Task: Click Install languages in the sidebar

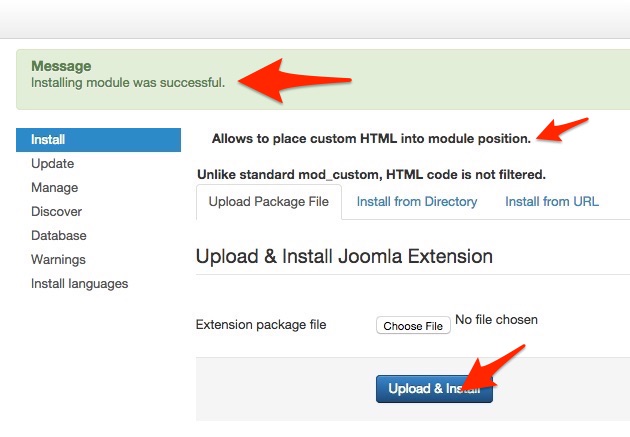Action: 79,284
